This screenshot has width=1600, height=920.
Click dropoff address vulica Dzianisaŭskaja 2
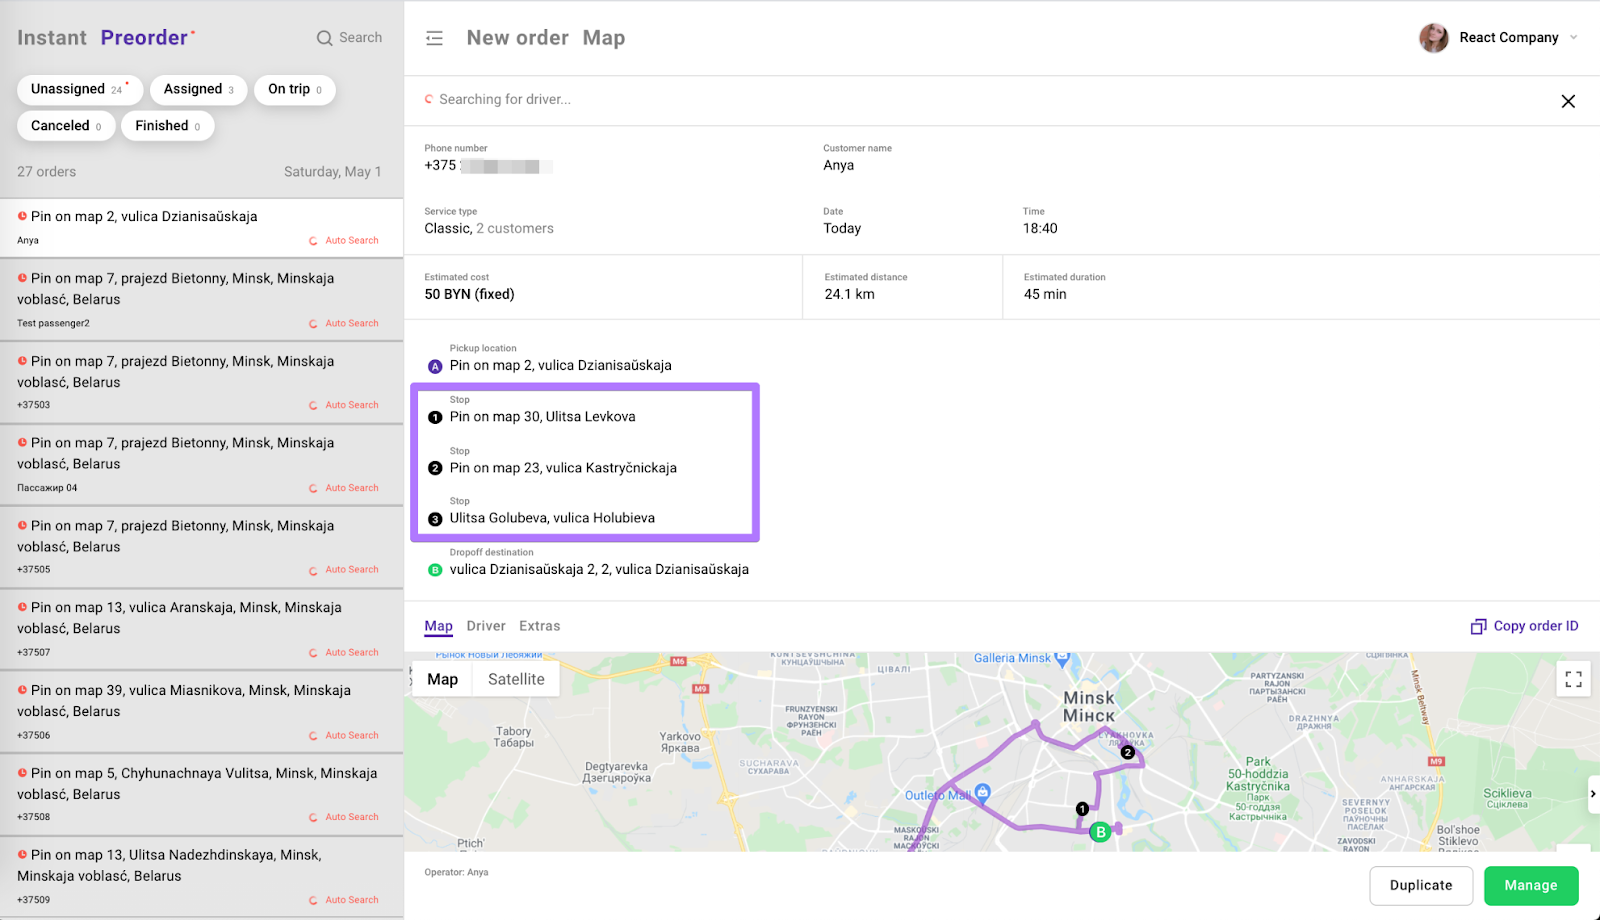point(599,570)
